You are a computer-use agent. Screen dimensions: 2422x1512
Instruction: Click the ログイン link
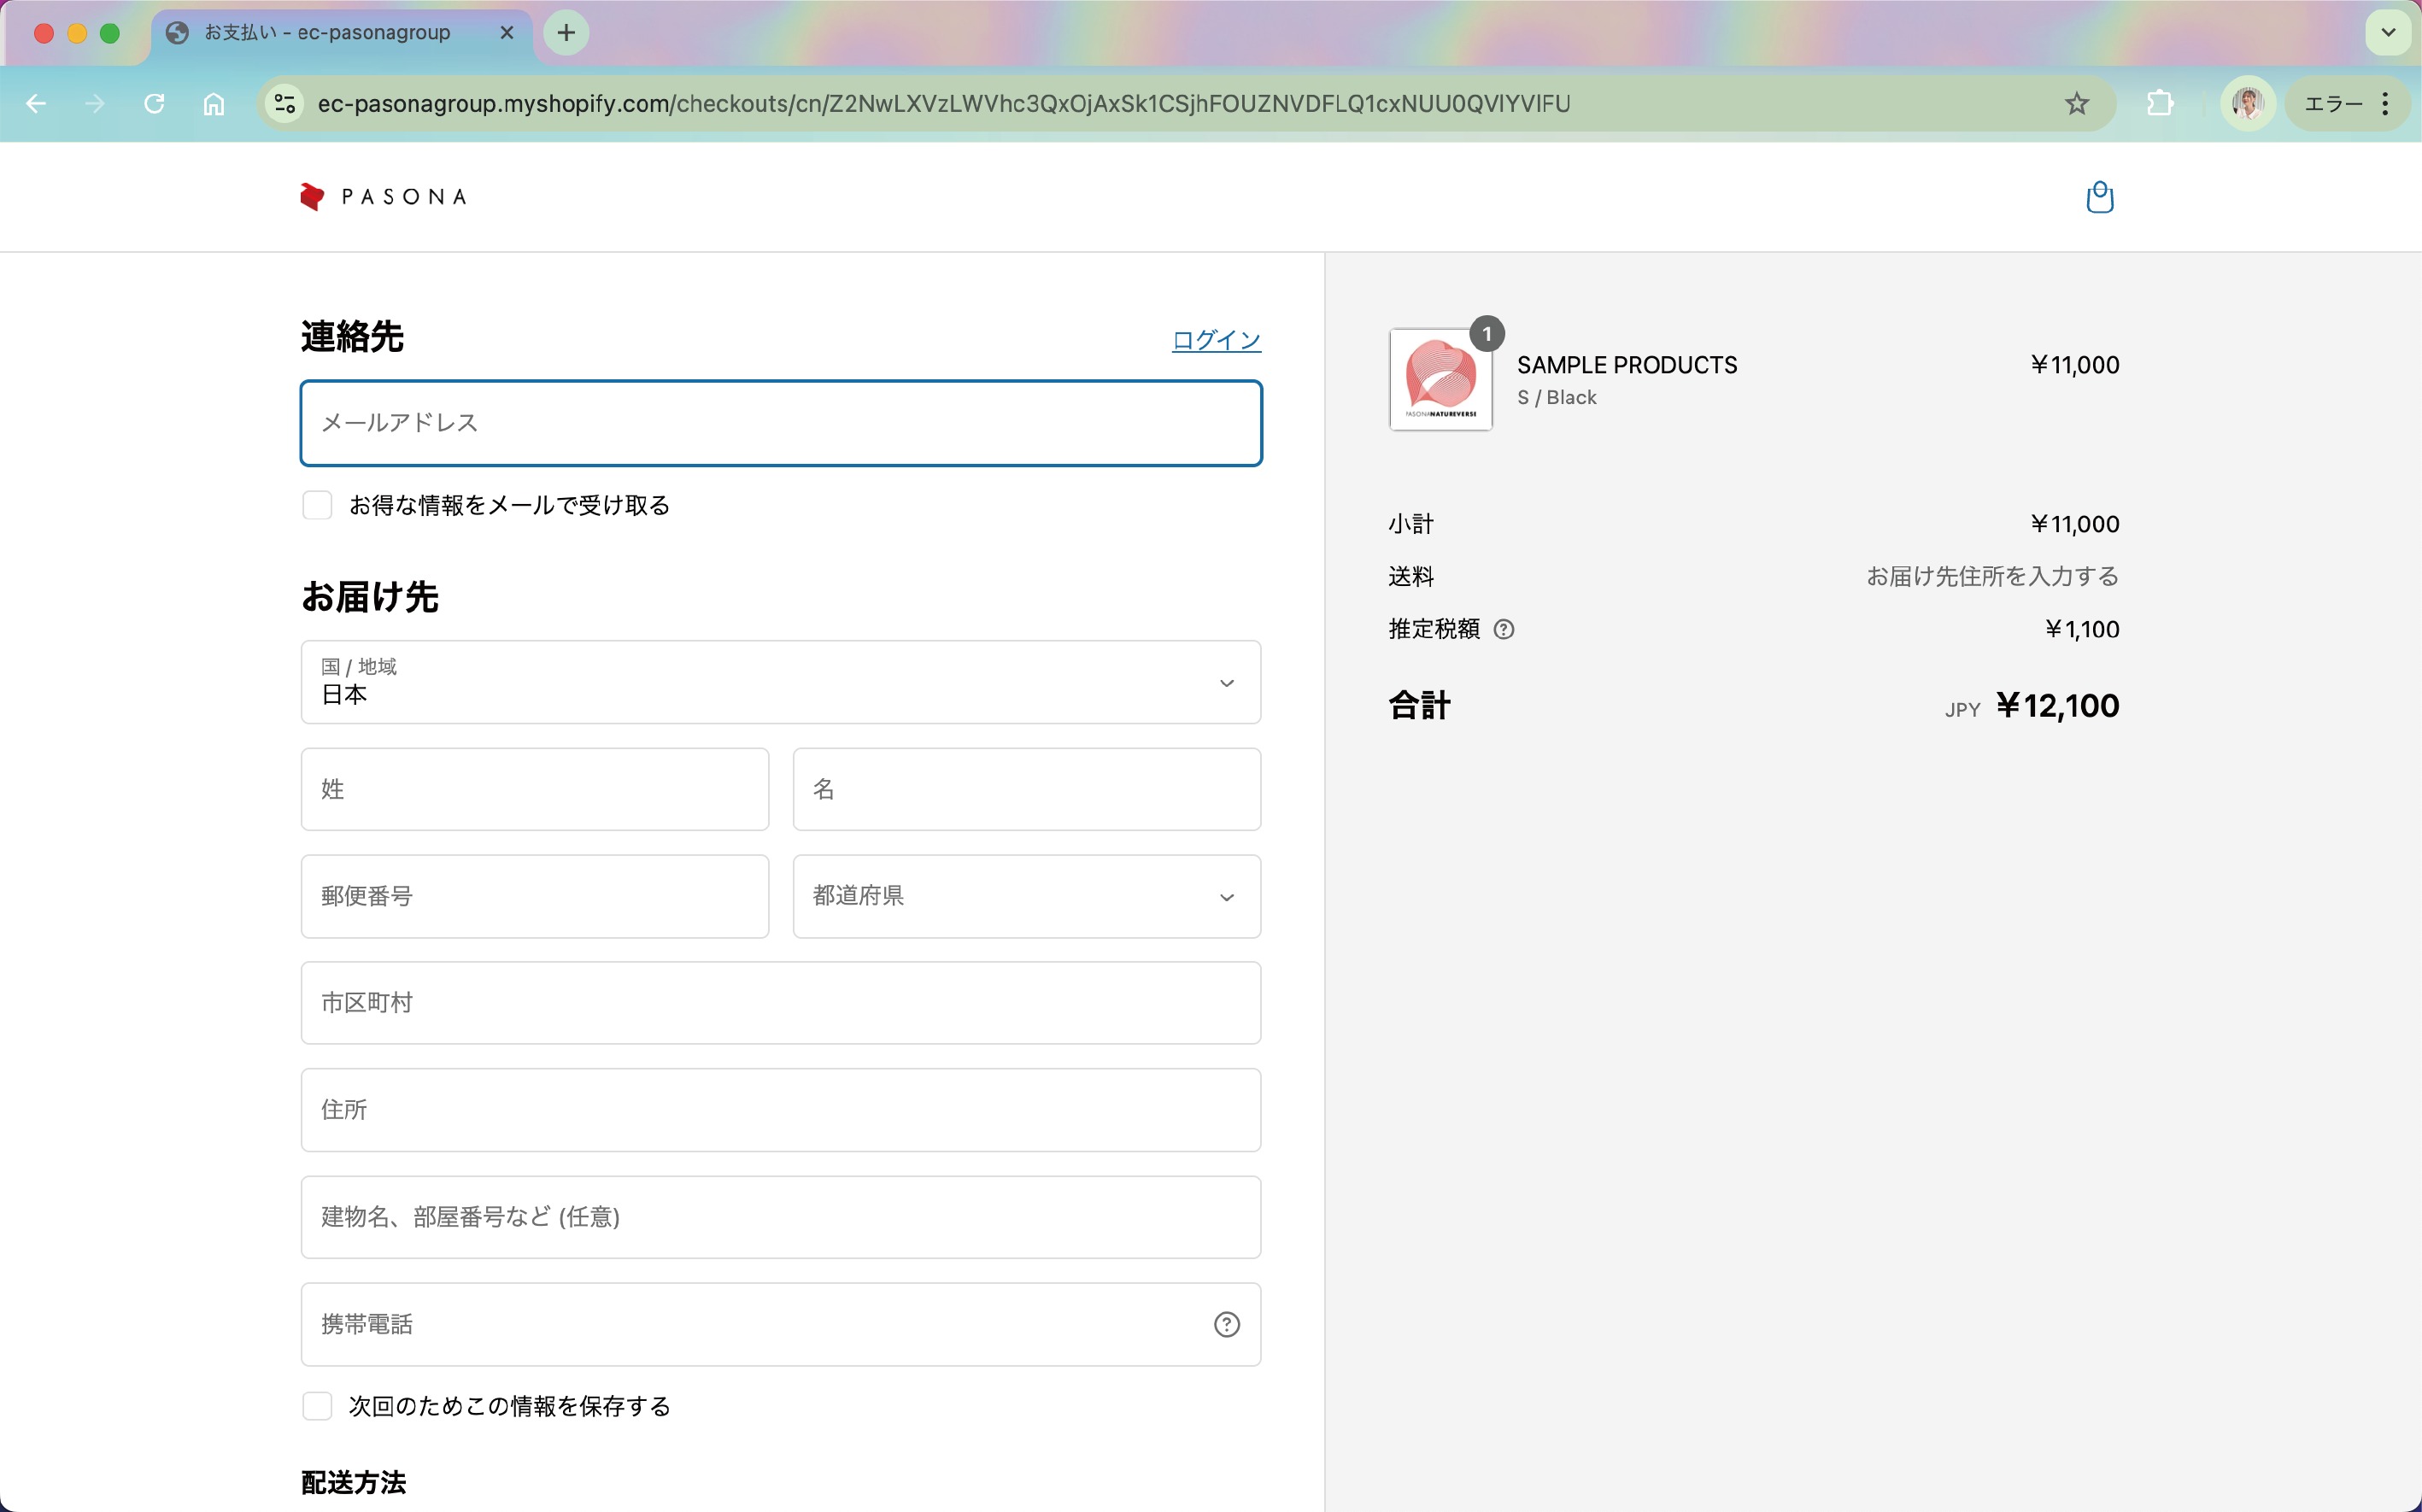pyautogui.click(x=1216, y=340)
